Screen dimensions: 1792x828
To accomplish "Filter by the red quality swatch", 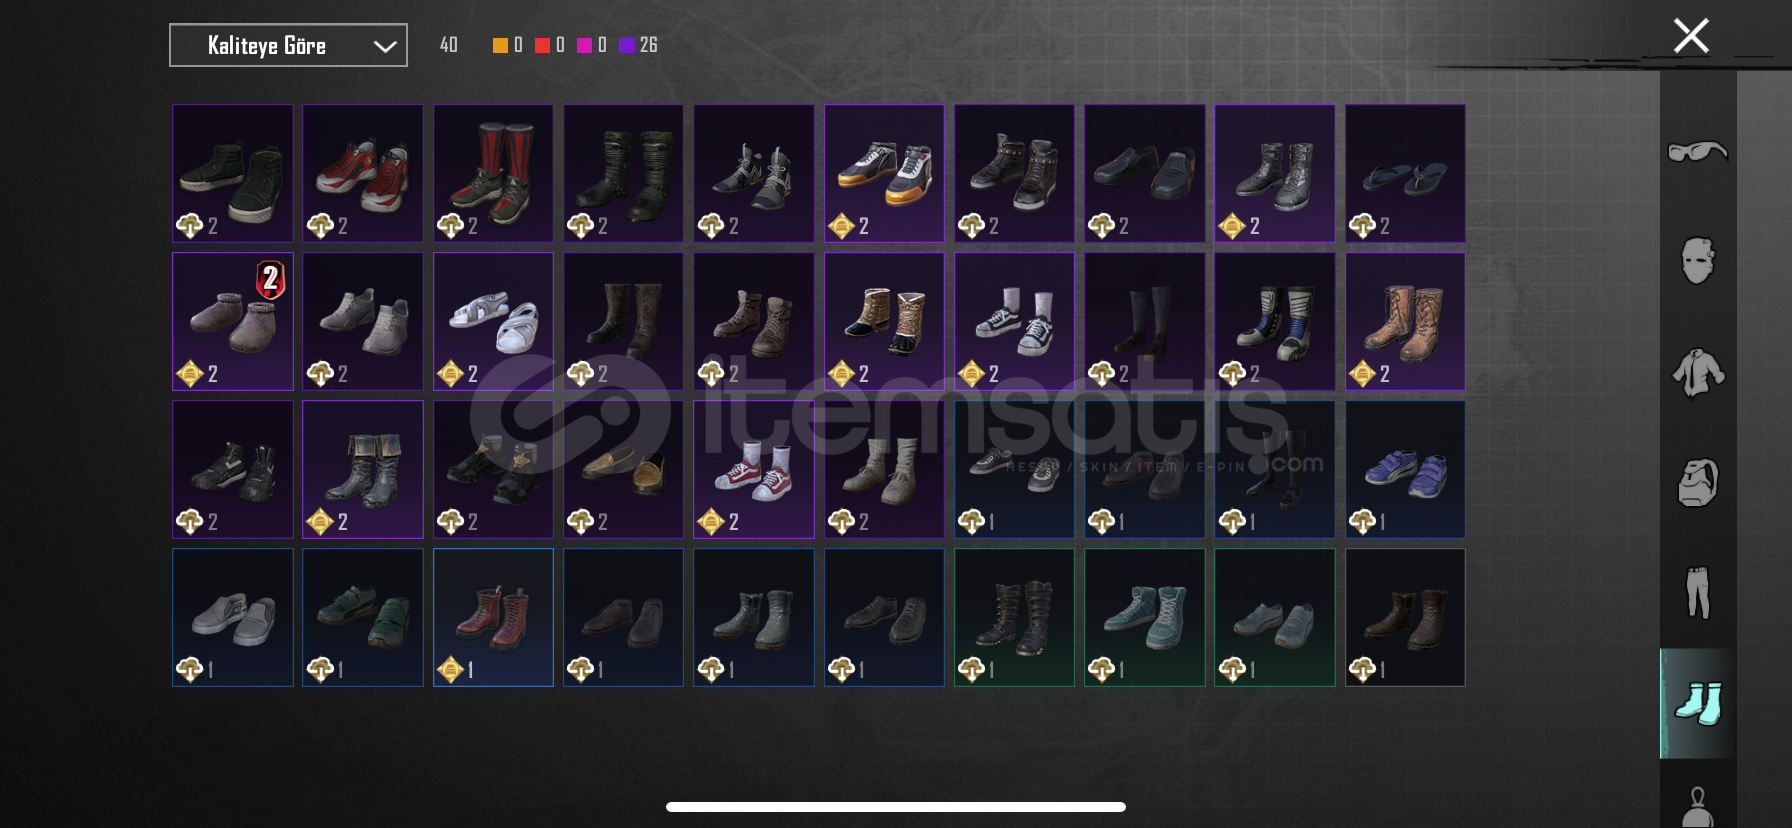I will click(542, 45).
